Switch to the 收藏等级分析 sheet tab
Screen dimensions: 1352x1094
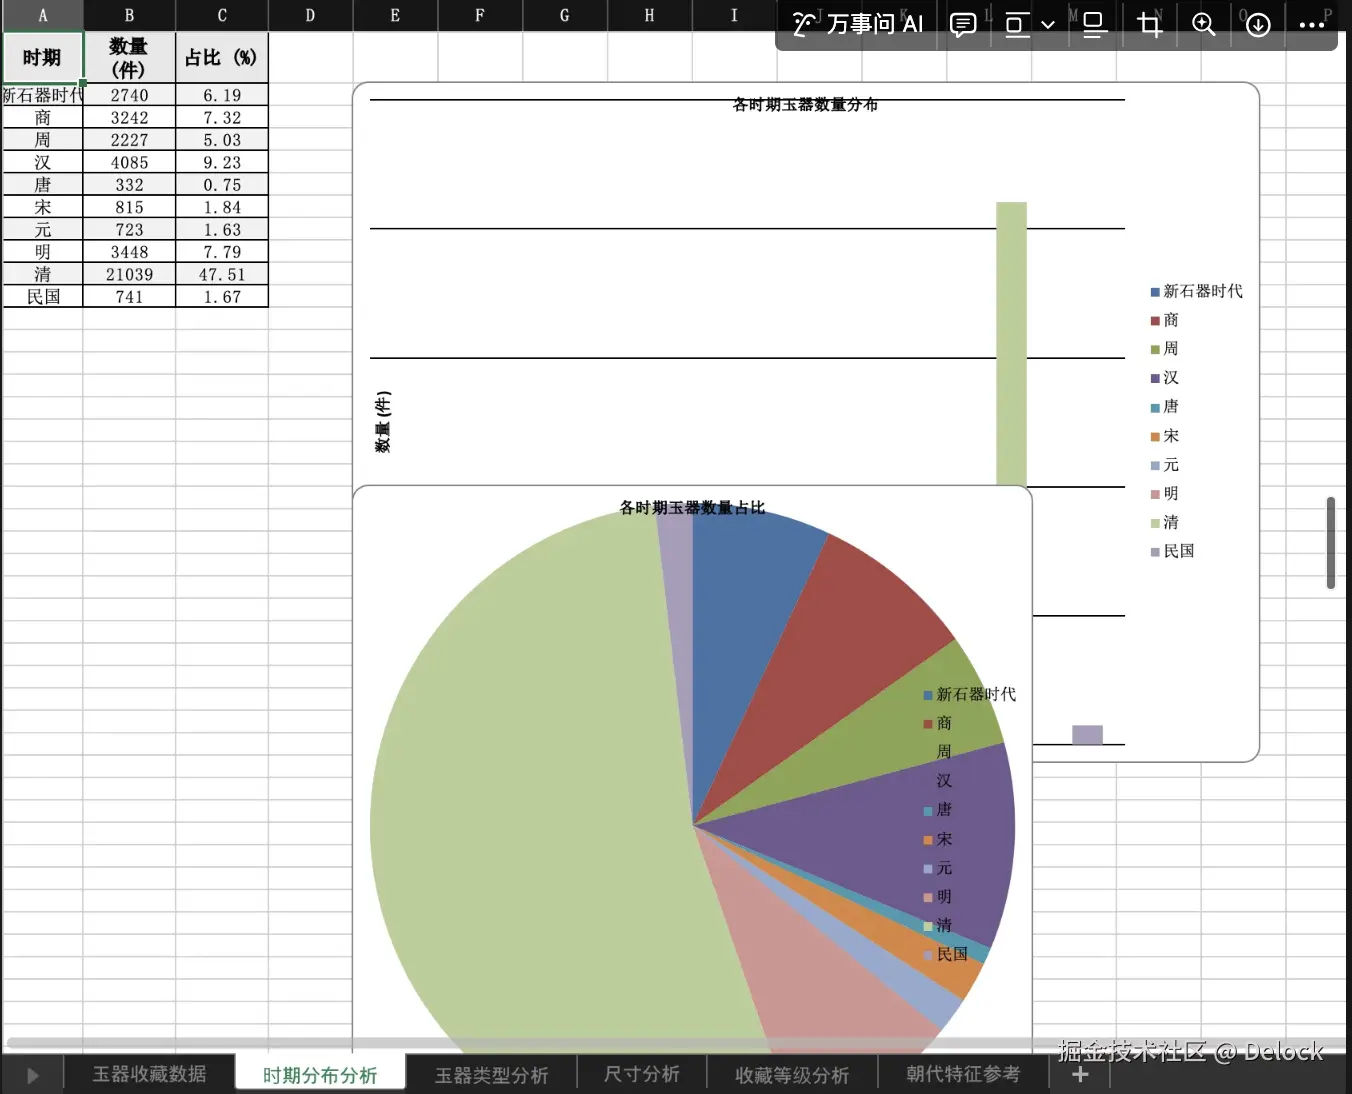coord(792,1074)
